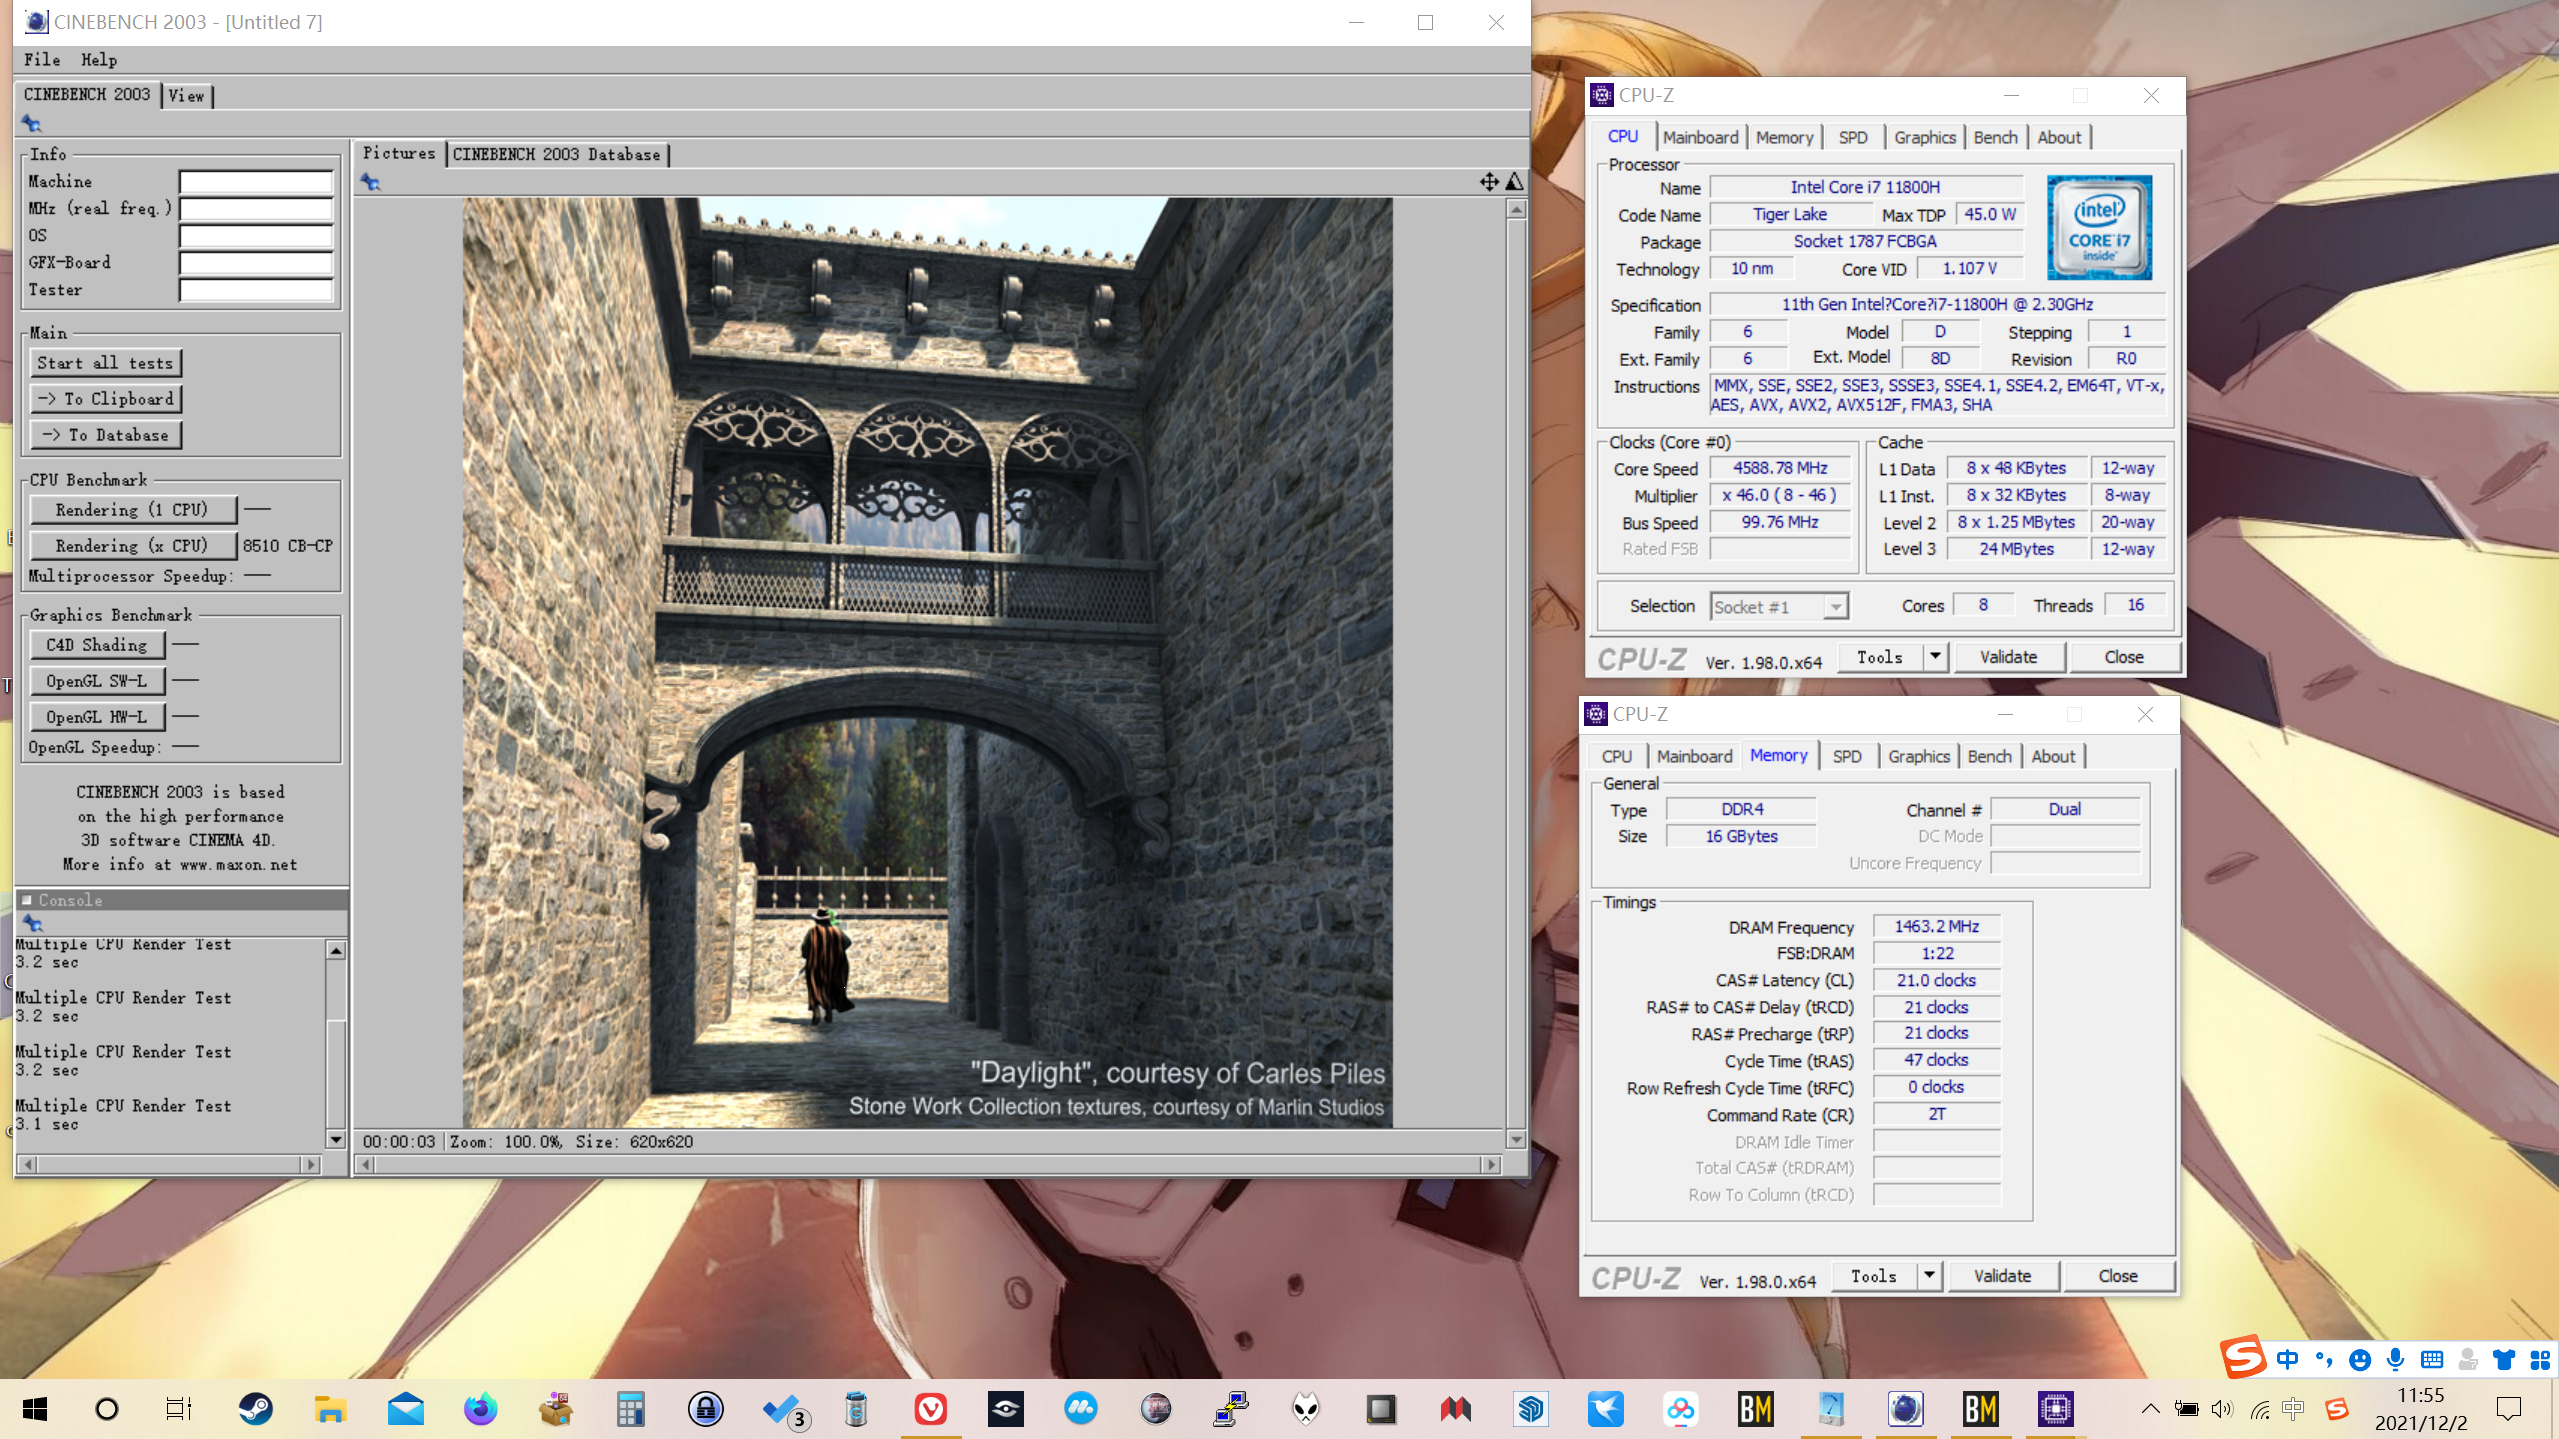Toggle Sogou Chinese/English mode indicator
2559x1439 pixels.
pos(2287,1359)
